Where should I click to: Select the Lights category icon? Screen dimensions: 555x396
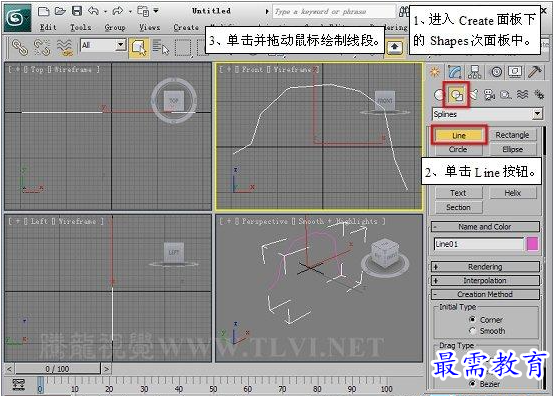473,94
